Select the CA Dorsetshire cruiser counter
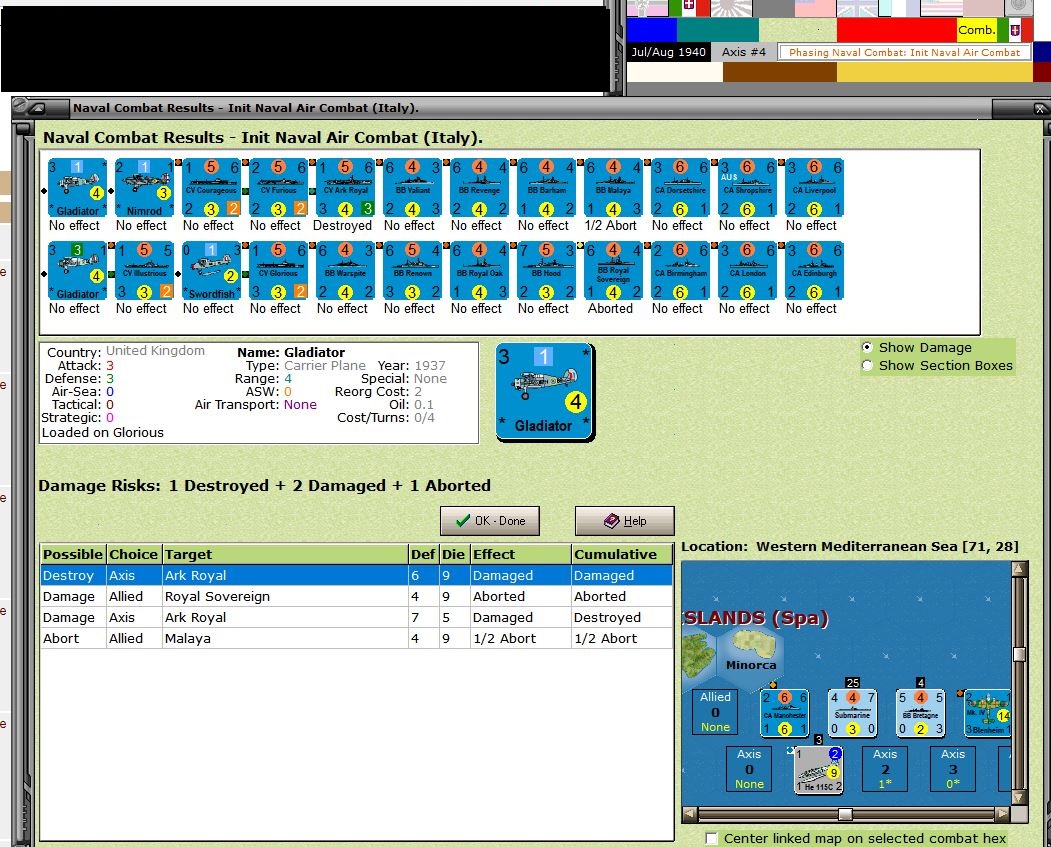 point(680,187)
